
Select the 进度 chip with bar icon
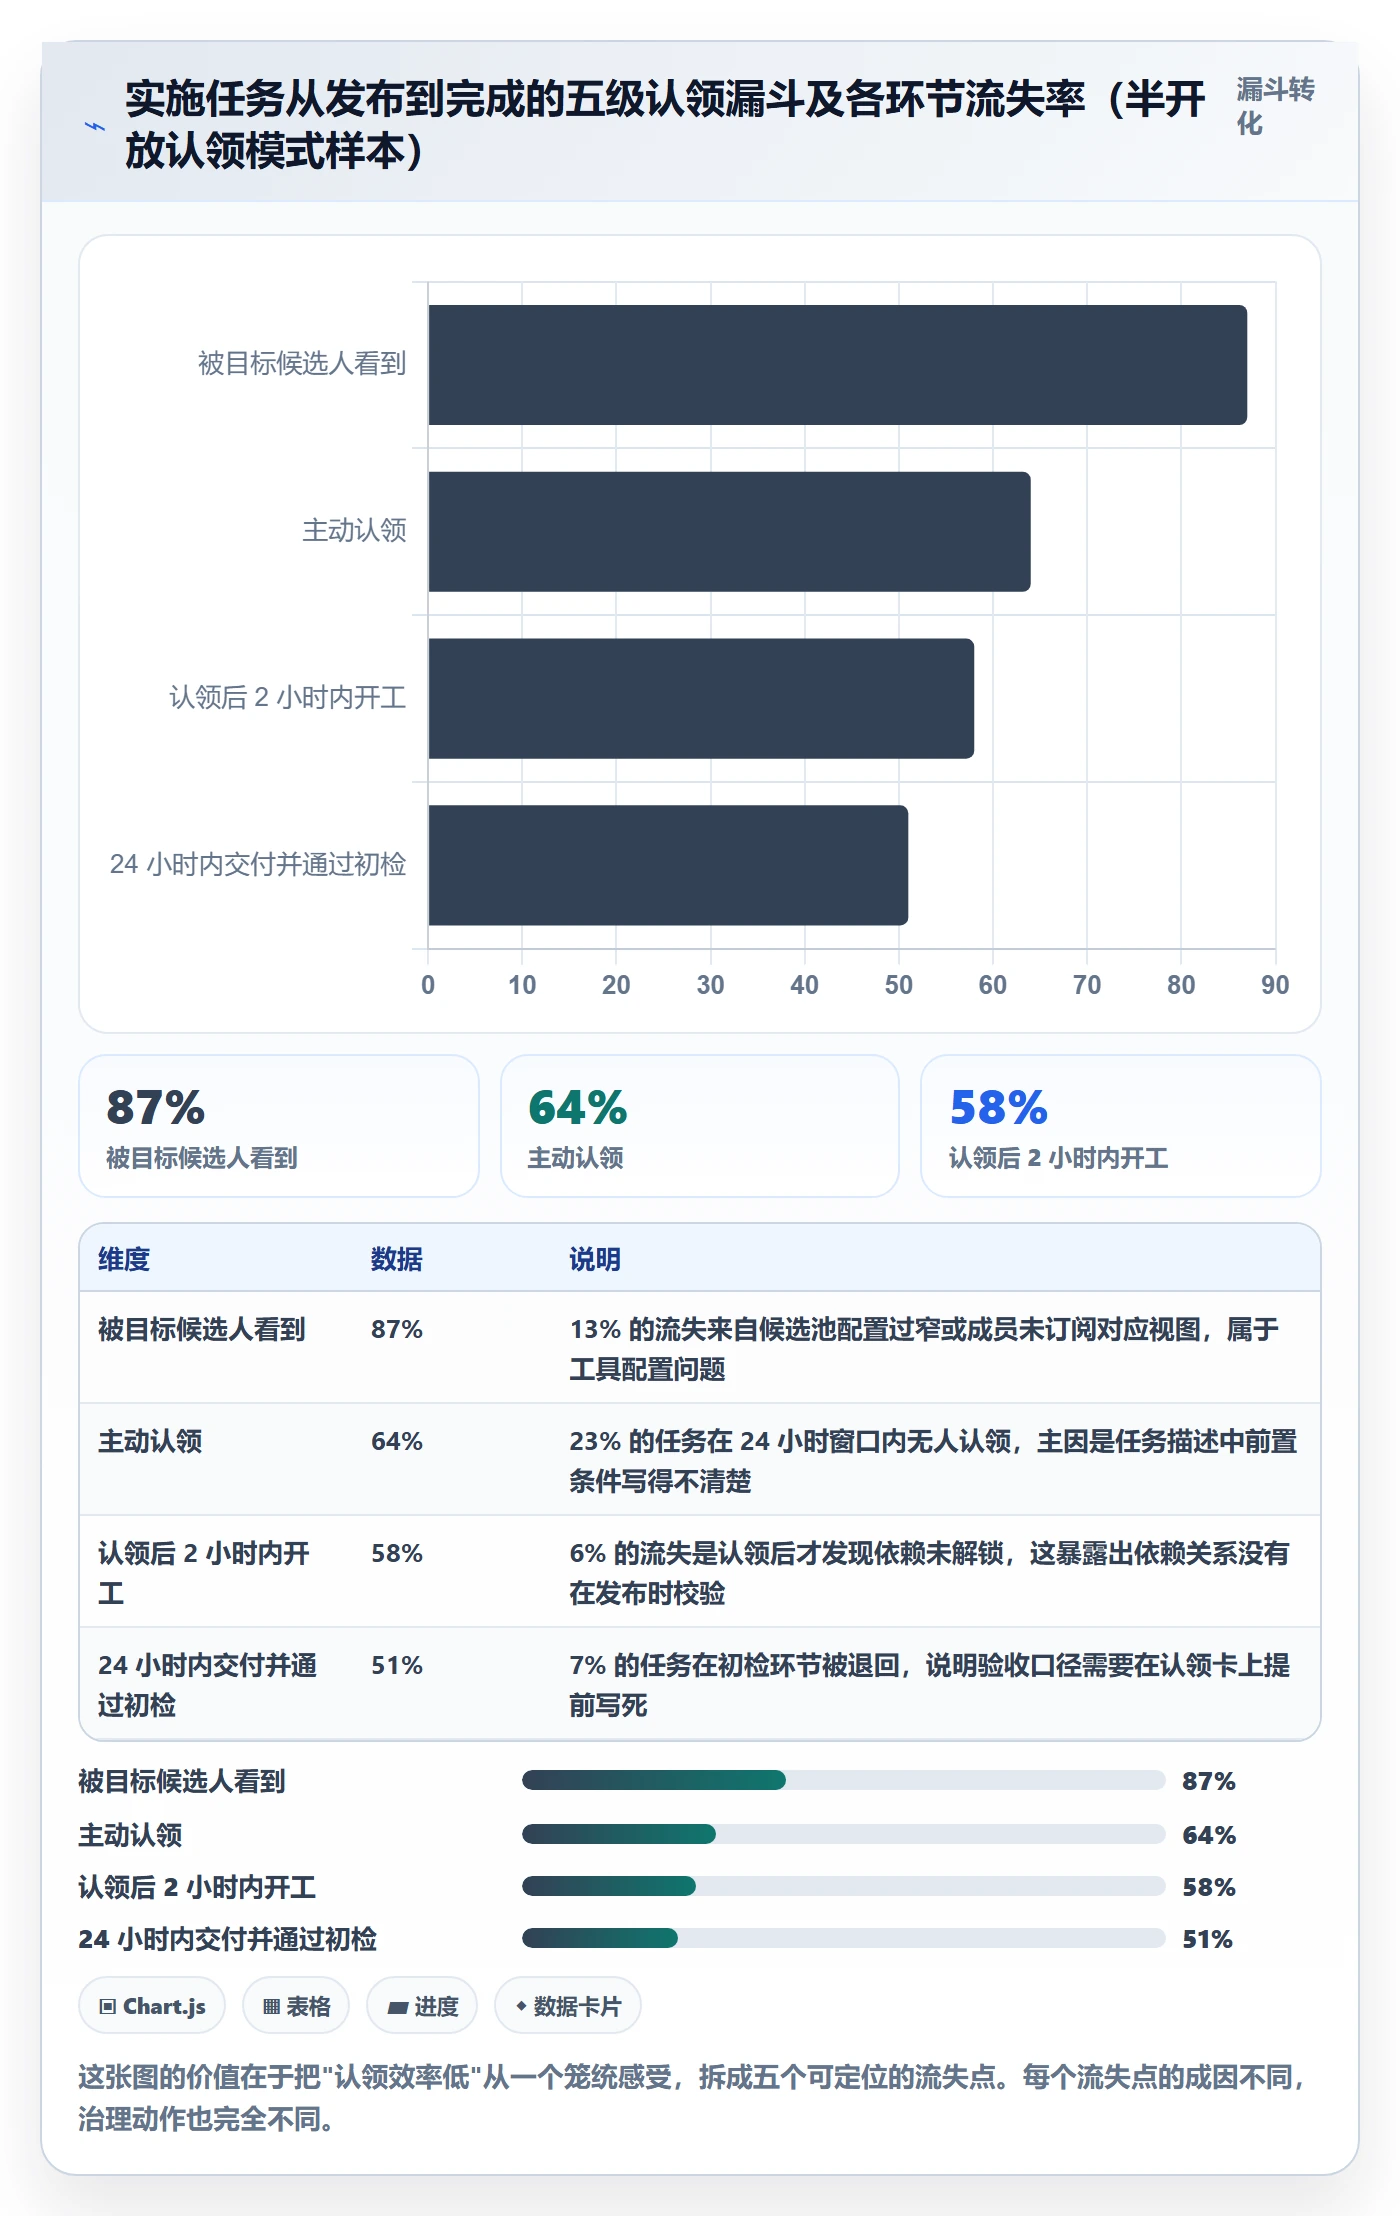(422, 2005)
